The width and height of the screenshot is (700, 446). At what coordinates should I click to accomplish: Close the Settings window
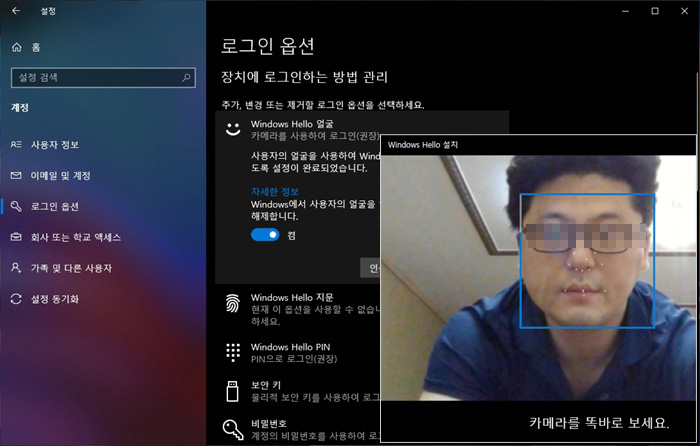pos(684,11)
